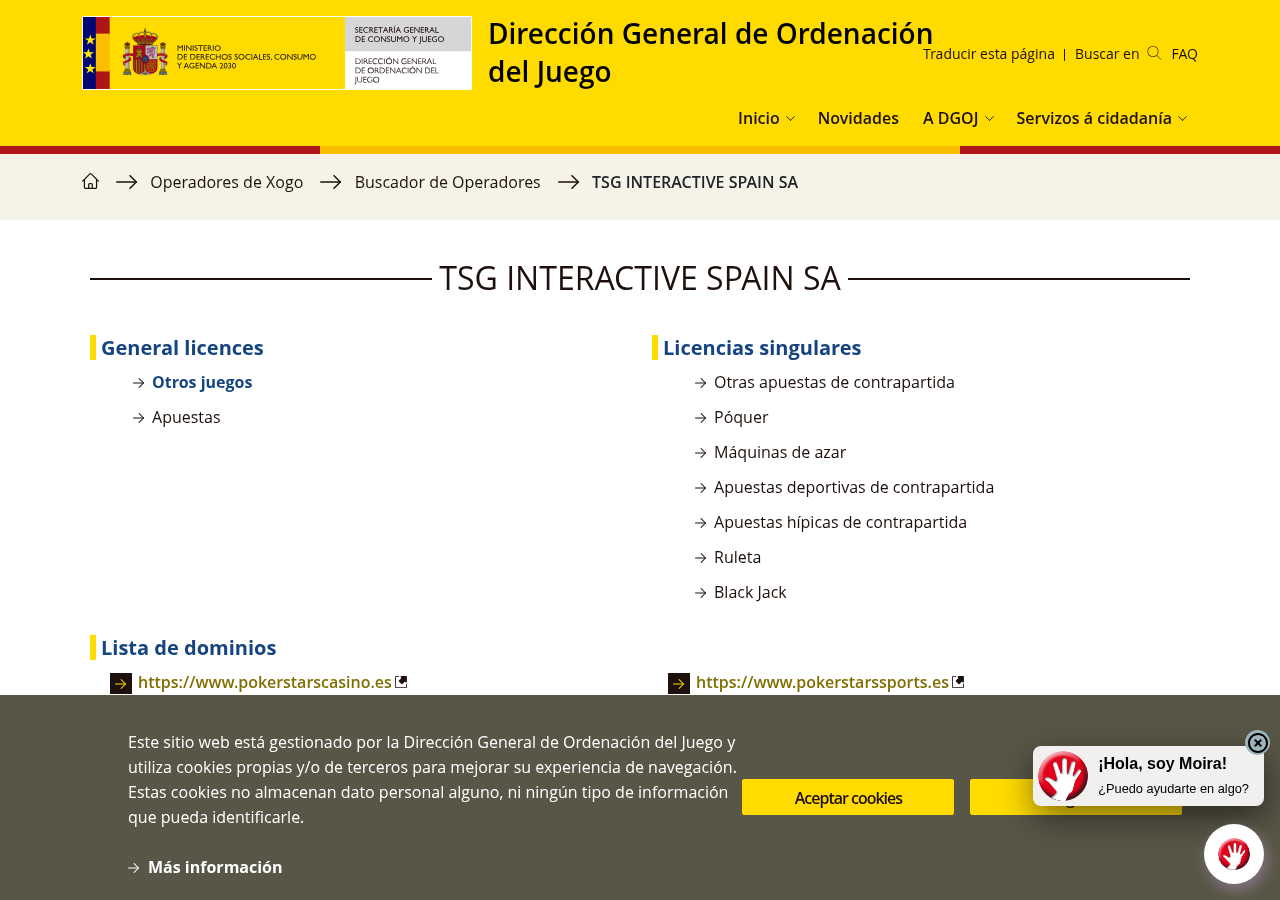The height and width of the screenshot is (900, 1280).
Task: Click the General licences heading
Action: (x=182, y=347)
